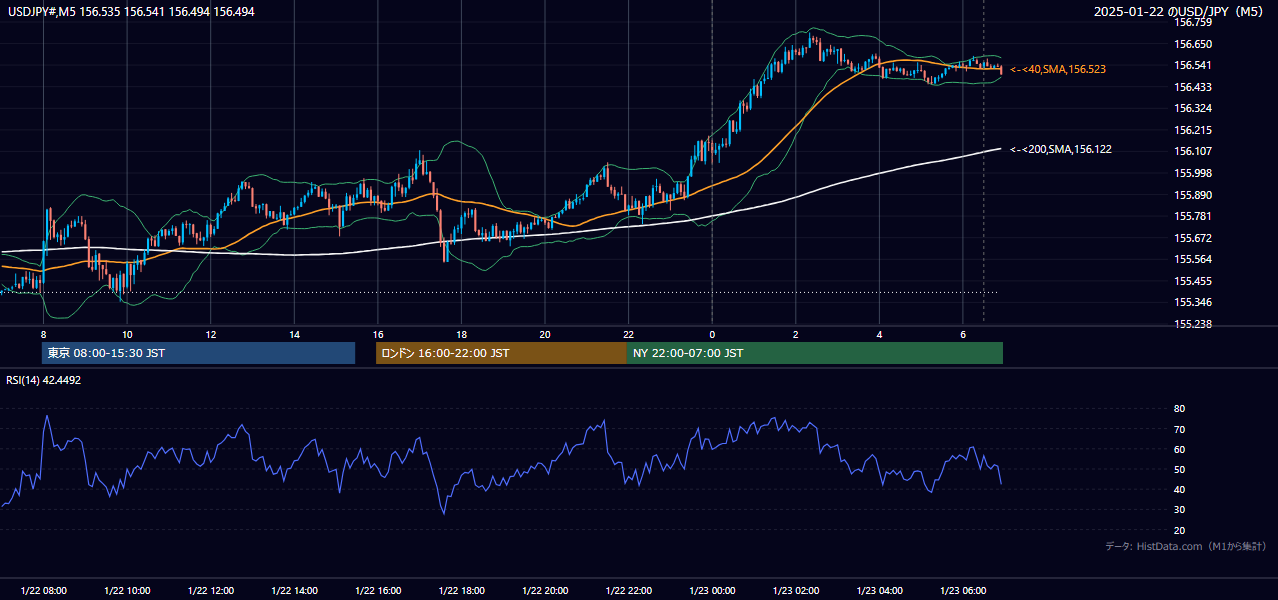The image size is (1278, 600).
Task: Click price axis label 156.324
Action: click(1192, 108)
